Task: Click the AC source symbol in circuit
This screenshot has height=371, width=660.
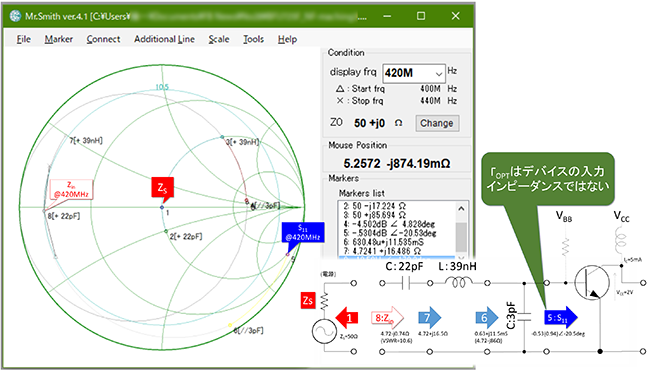Action: [324, 331]
